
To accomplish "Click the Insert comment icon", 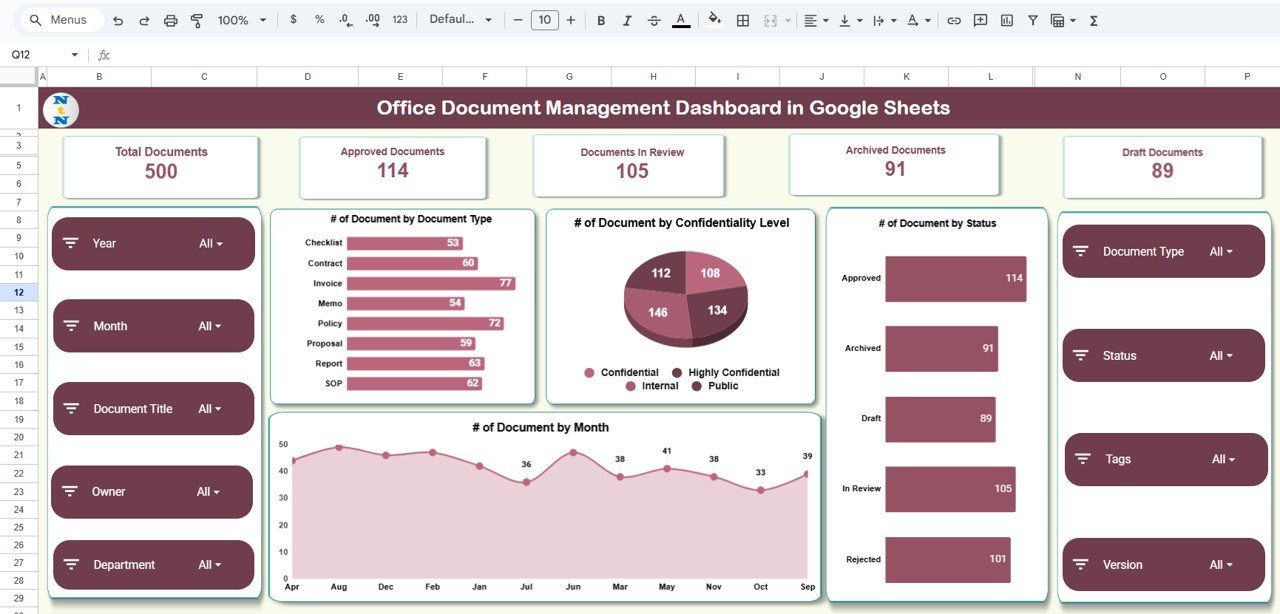I will [980, 19].
